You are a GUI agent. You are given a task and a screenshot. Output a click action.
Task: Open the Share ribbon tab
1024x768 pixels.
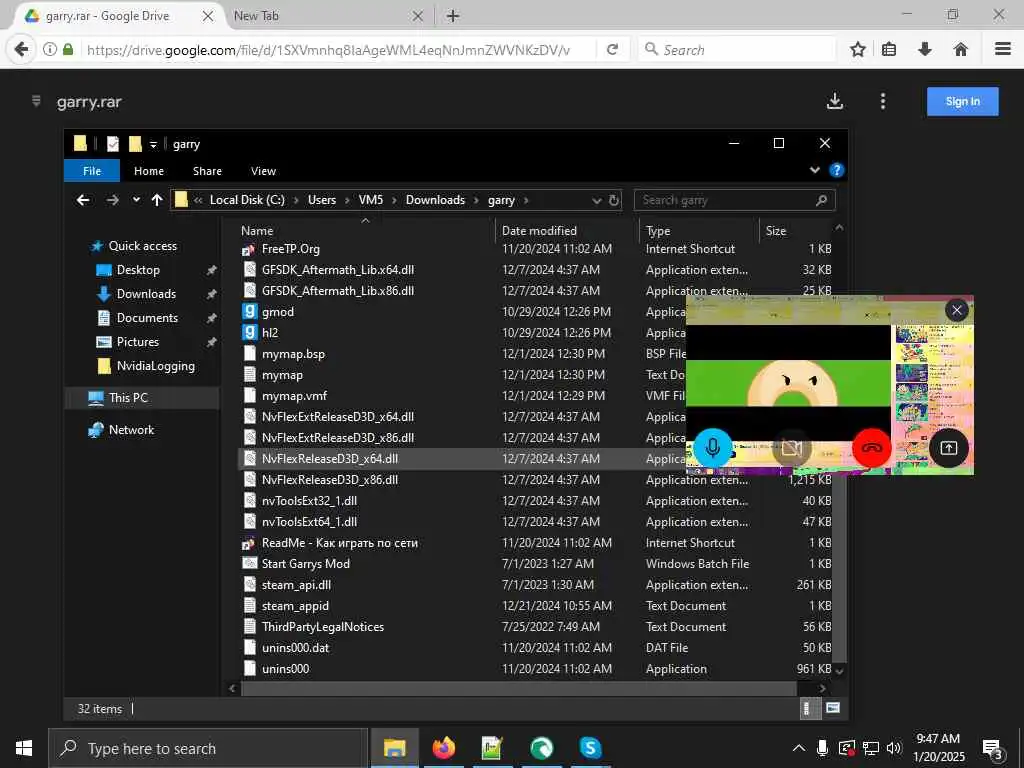tap(207, 171)
